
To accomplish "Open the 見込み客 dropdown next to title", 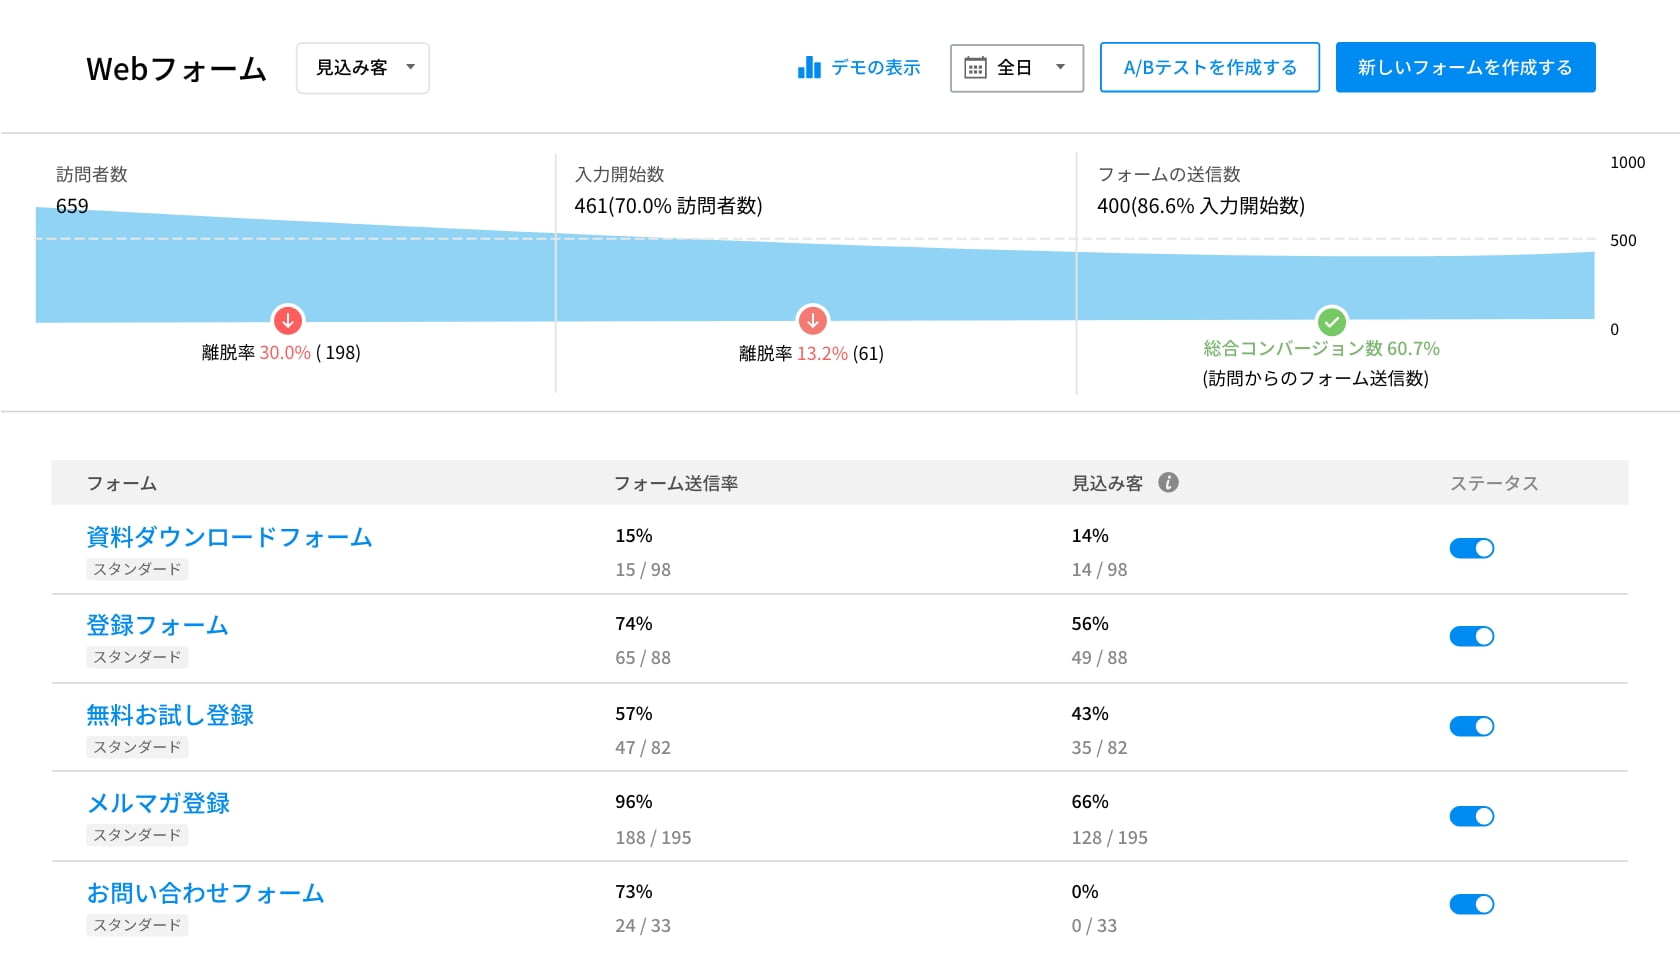I will click(363, 68).
